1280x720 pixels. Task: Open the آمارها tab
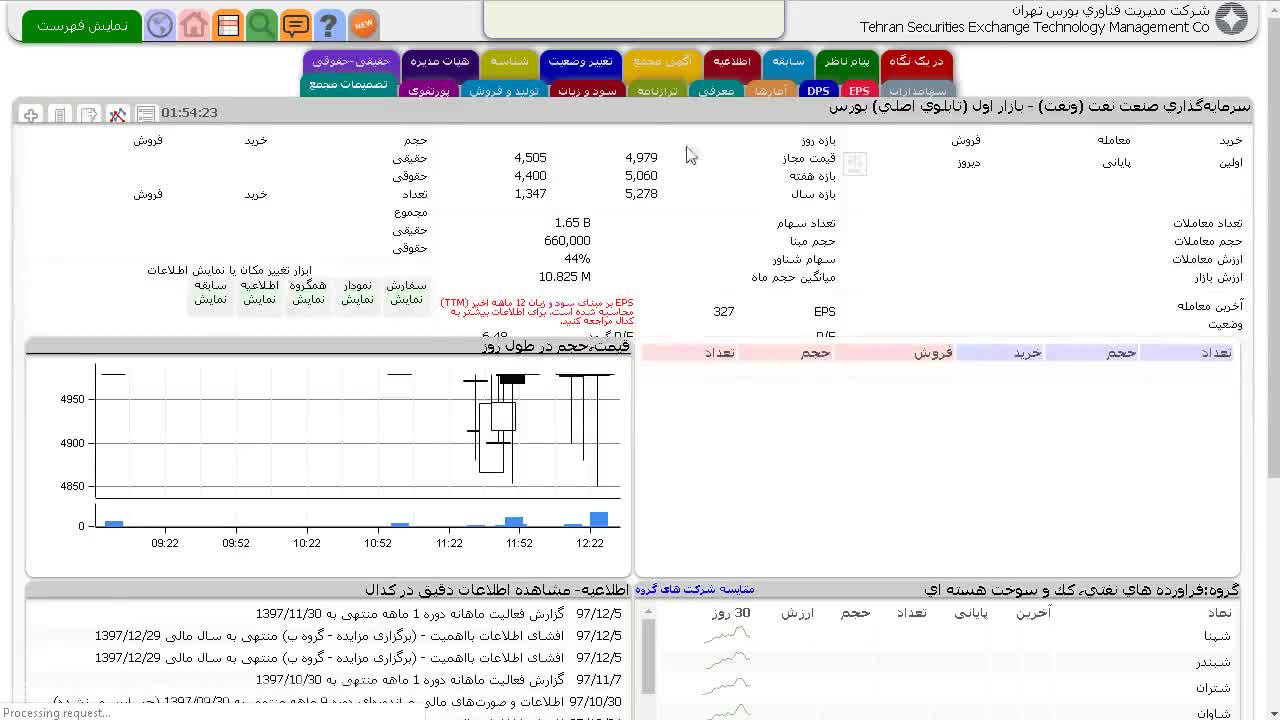coord(770,91)
